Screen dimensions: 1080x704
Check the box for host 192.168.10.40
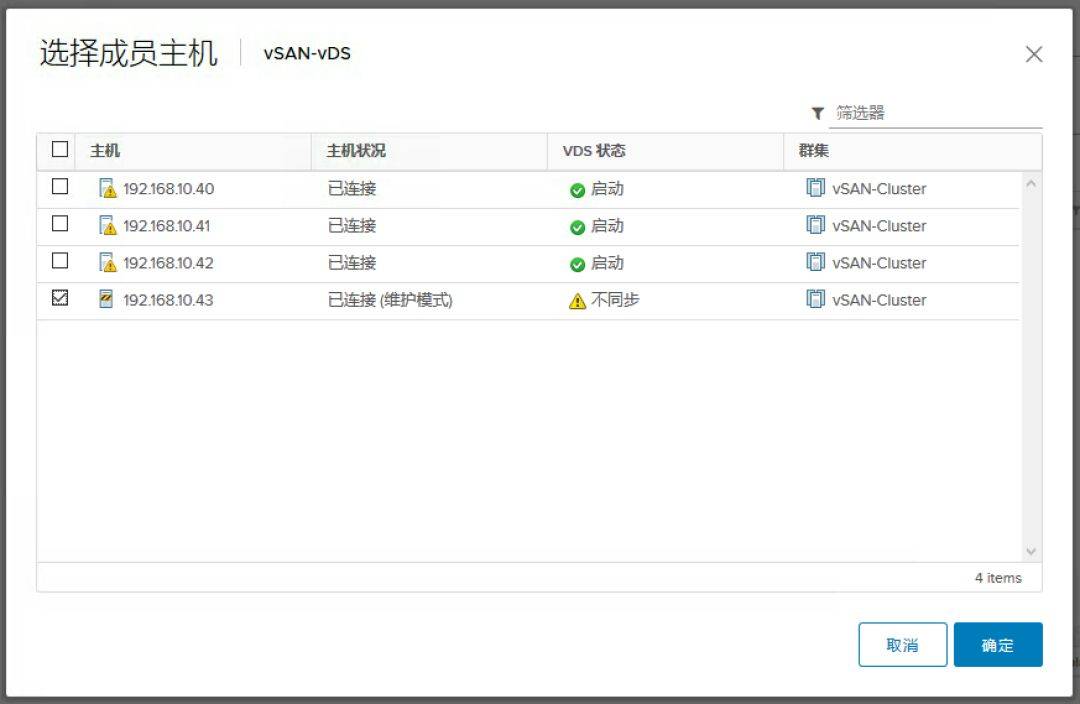pos(60,187)
